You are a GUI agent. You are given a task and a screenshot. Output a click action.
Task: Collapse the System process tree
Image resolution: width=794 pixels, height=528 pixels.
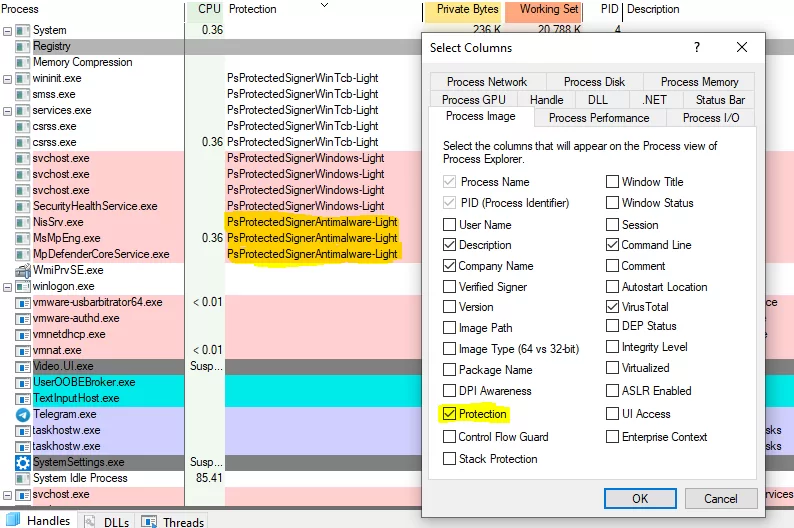[8, 30]
